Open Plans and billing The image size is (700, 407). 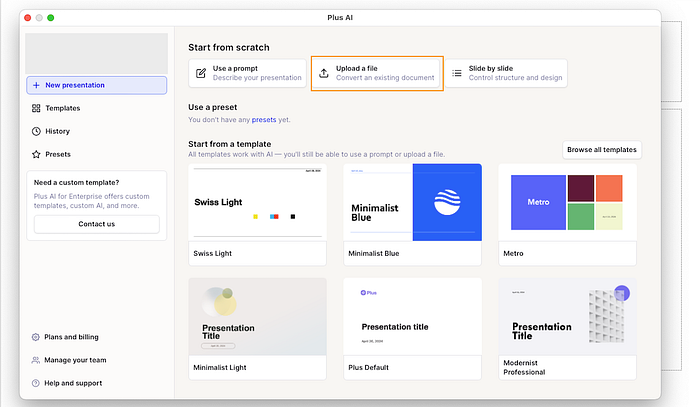click(71, 337)
